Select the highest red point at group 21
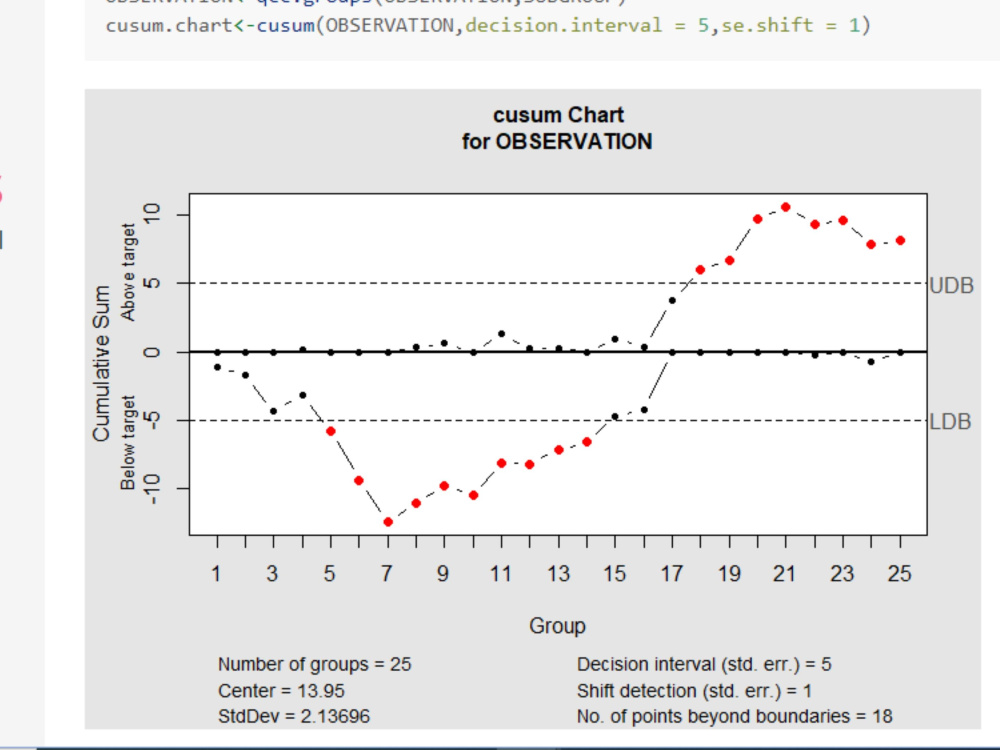The image size is (1000, 750). coord(785,205)
